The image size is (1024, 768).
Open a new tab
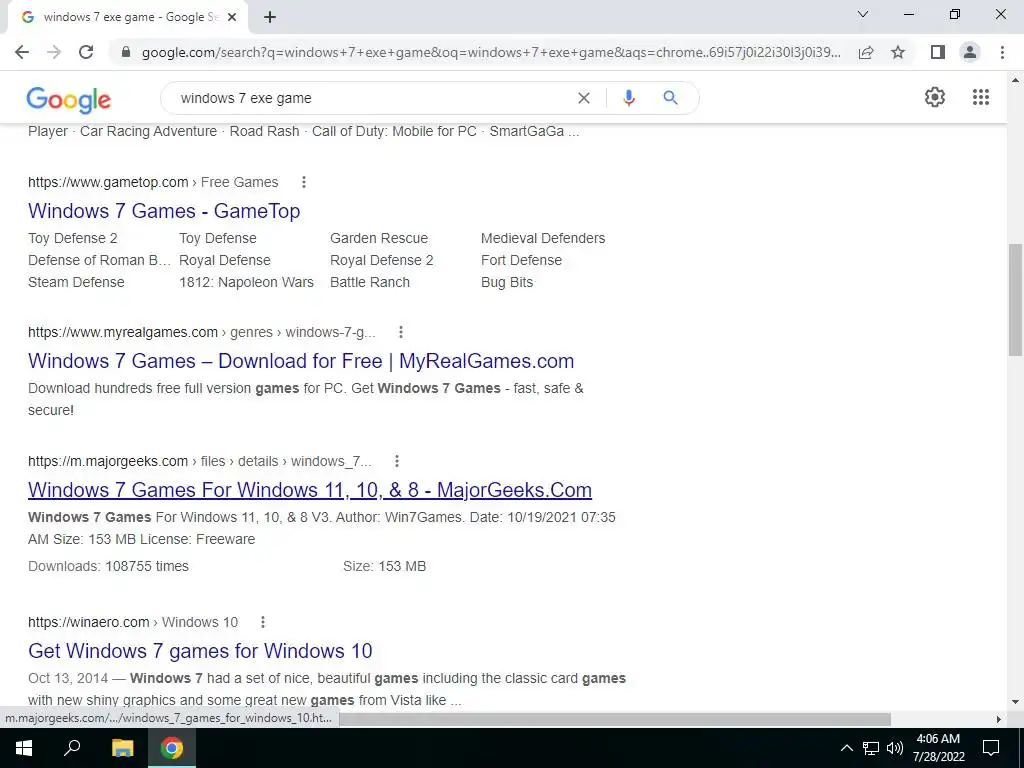(270, 18)
